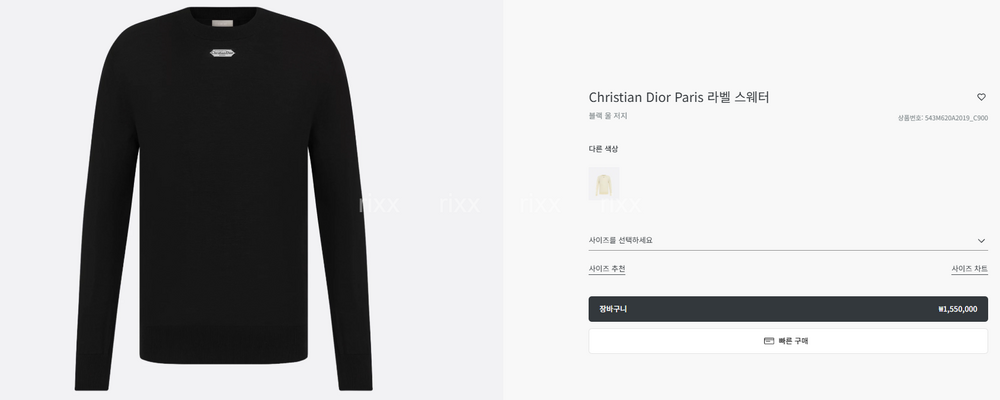This screenshot has width=1000, height=400.
Task: Open the 사이즈 추천 link
Action: (607, 269)
